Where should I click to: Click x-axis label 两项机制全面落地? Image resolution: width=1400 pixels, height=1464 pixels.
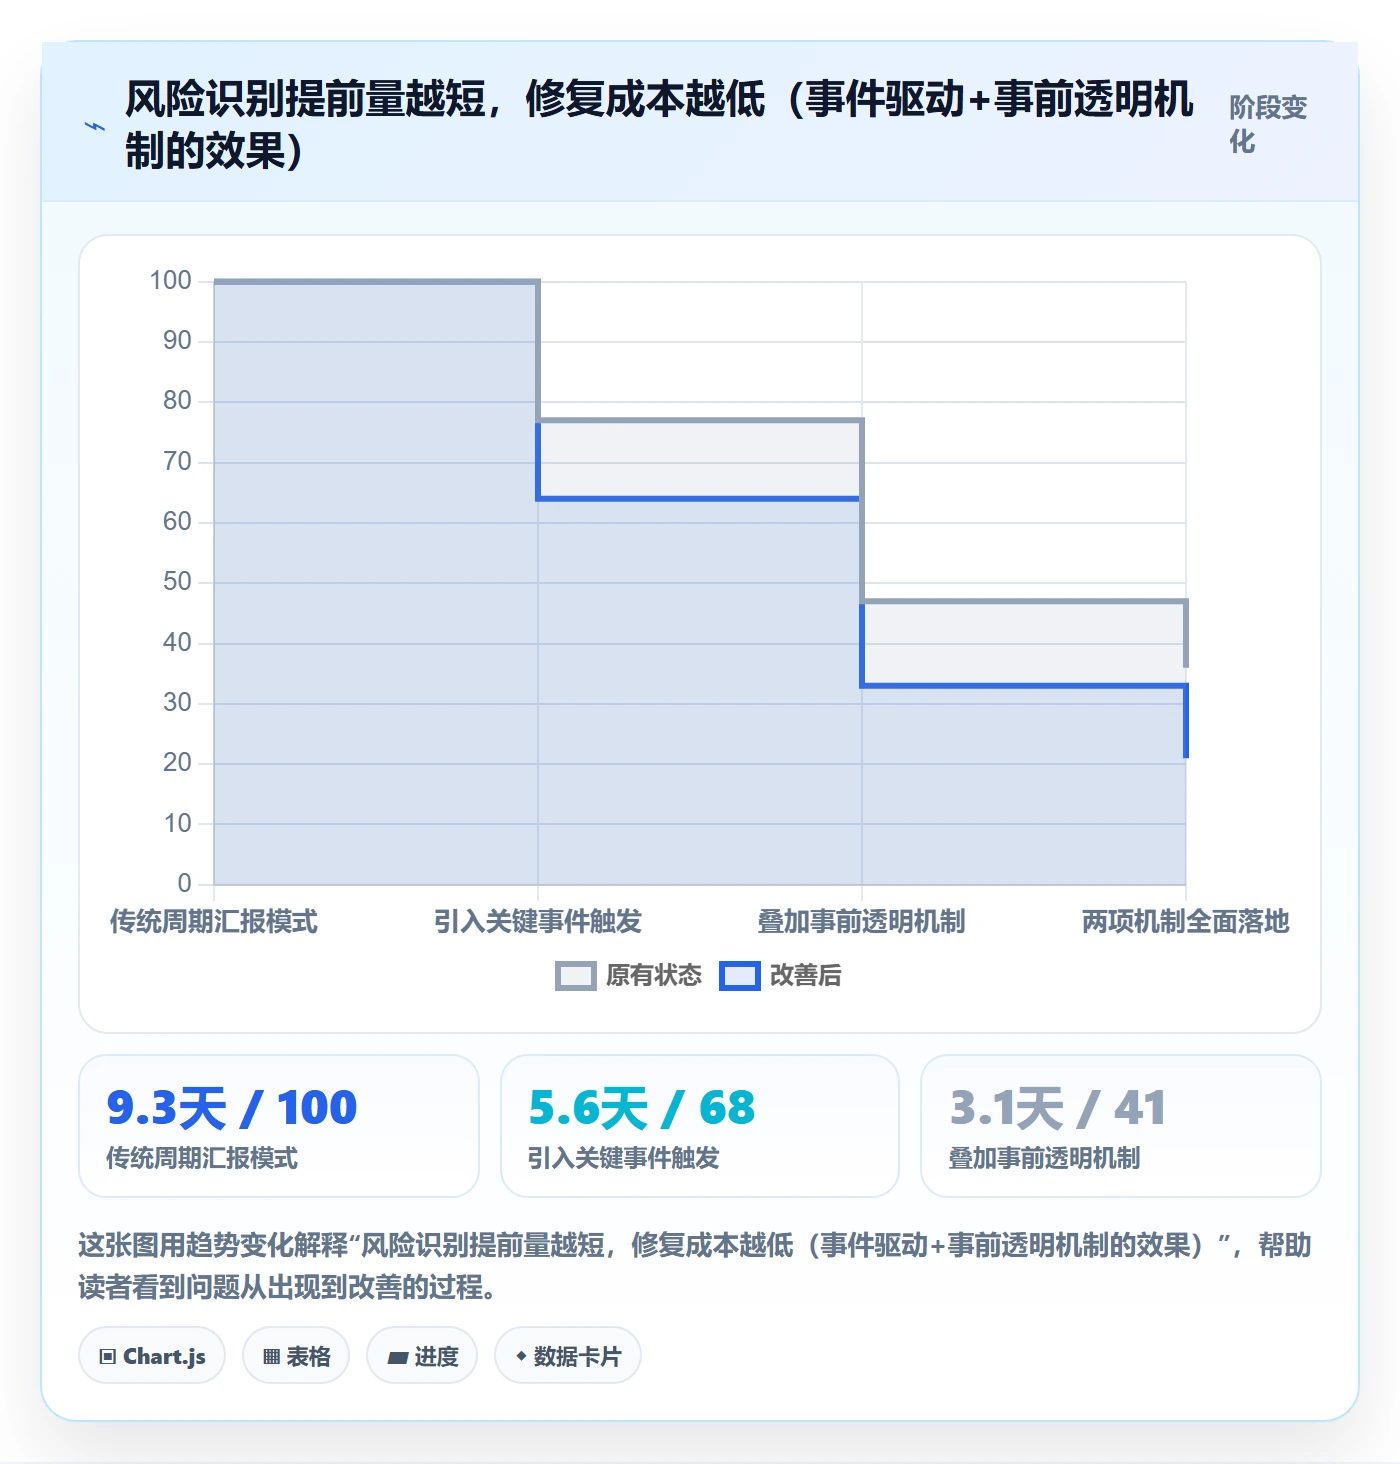(1186, 921)
